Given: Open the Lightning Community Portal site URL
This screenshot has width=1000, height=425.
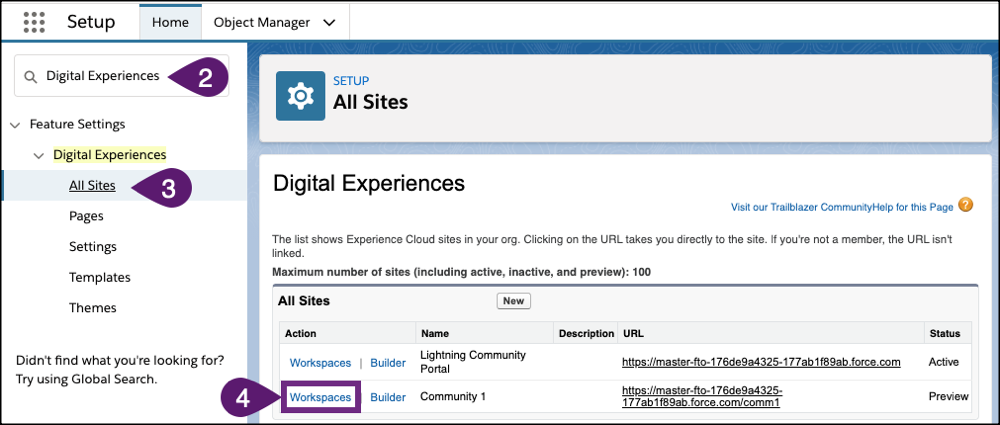Looking at the screenshot, I should [x=761, y=362].
